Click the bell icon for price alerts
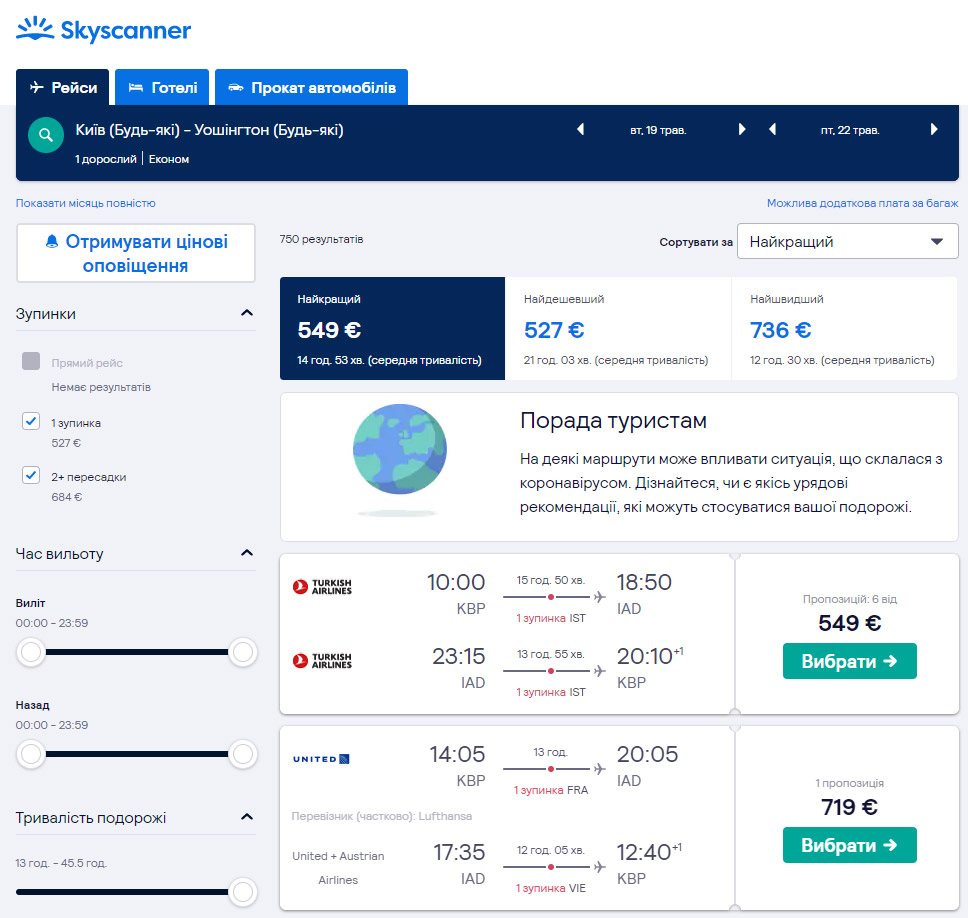This screenshot has height=918, width=968. pos(52,241)
